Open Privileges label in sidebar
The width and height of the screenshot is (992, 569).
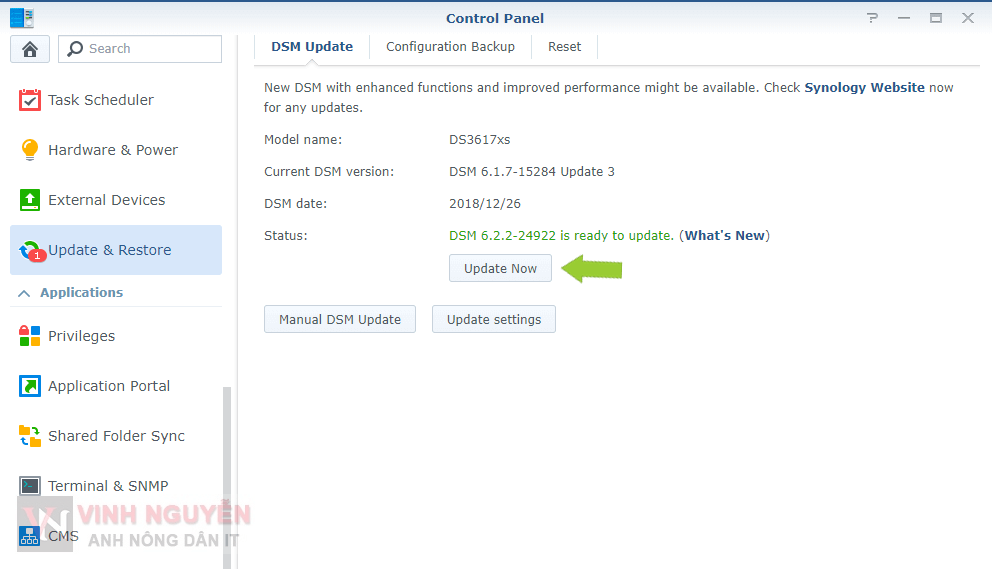pyautogui.click(x=82, y=336)
